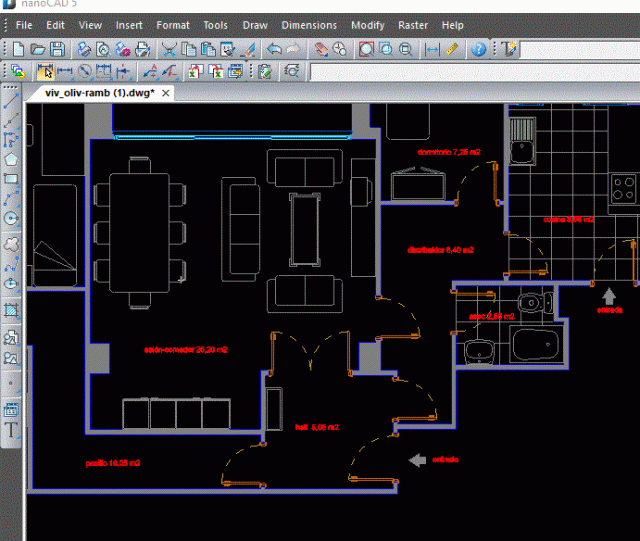Click the New document icon
Screen dimensions: 640x541
[18, 48]
